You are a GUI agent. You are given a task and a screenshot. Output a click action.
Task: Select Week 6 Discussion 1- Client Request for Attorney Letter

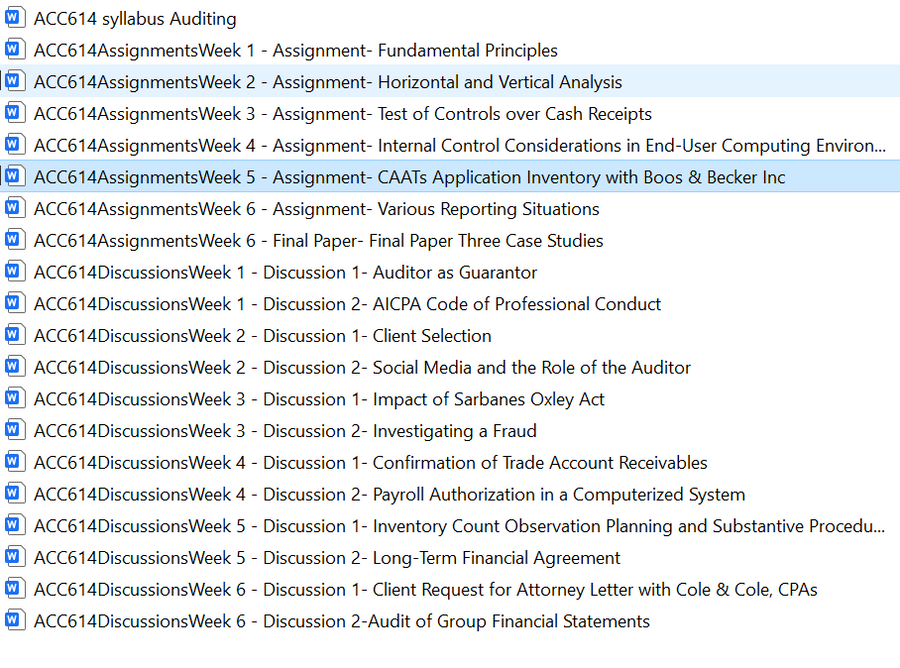[425, 589]
